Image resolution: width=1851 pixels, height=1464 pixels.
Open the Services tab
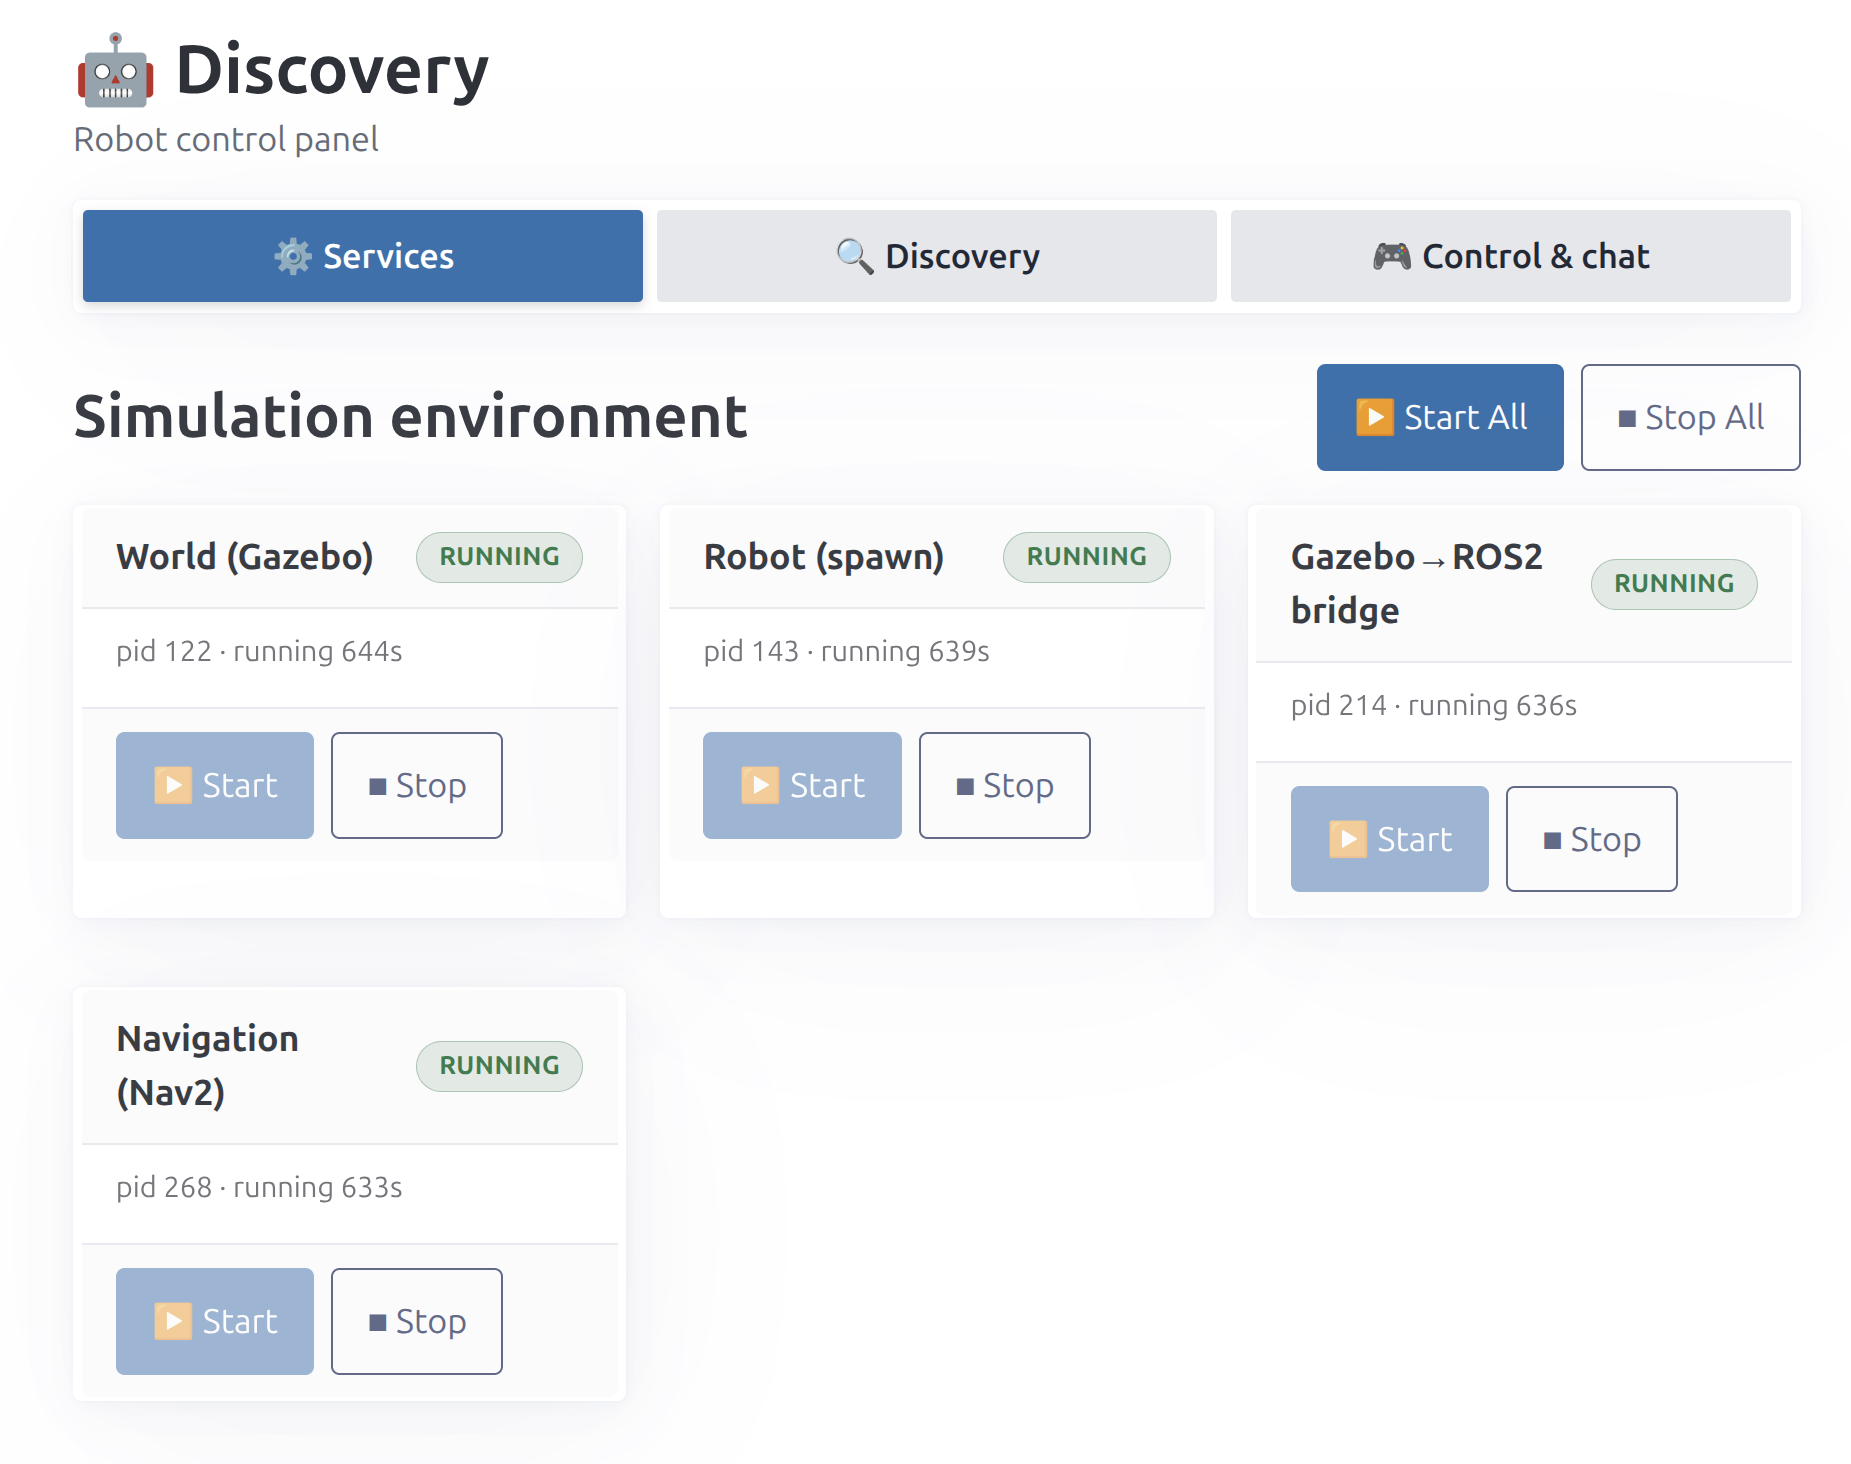coord(362,256)
